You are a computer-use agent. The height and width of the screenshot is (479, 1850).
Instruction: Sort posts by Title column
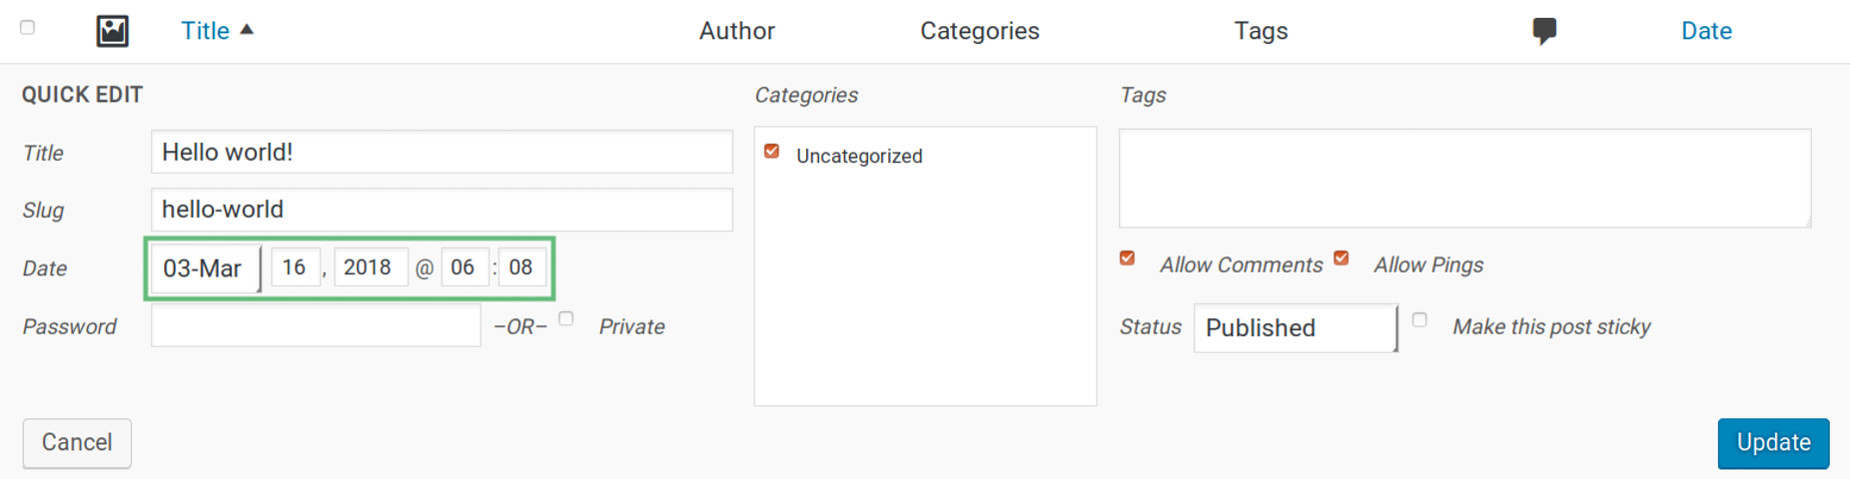(205, 31)
